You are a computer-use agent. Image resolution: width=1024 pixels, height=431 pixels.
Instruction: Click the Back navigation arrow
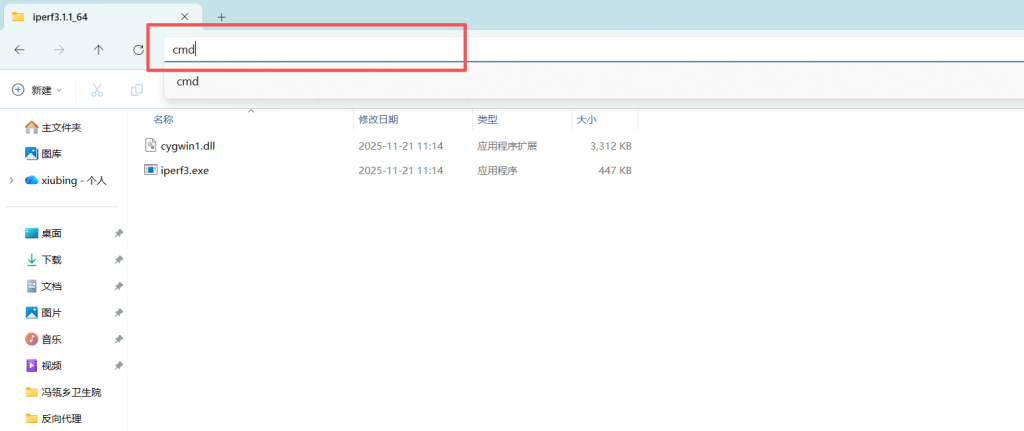[19, 50]
